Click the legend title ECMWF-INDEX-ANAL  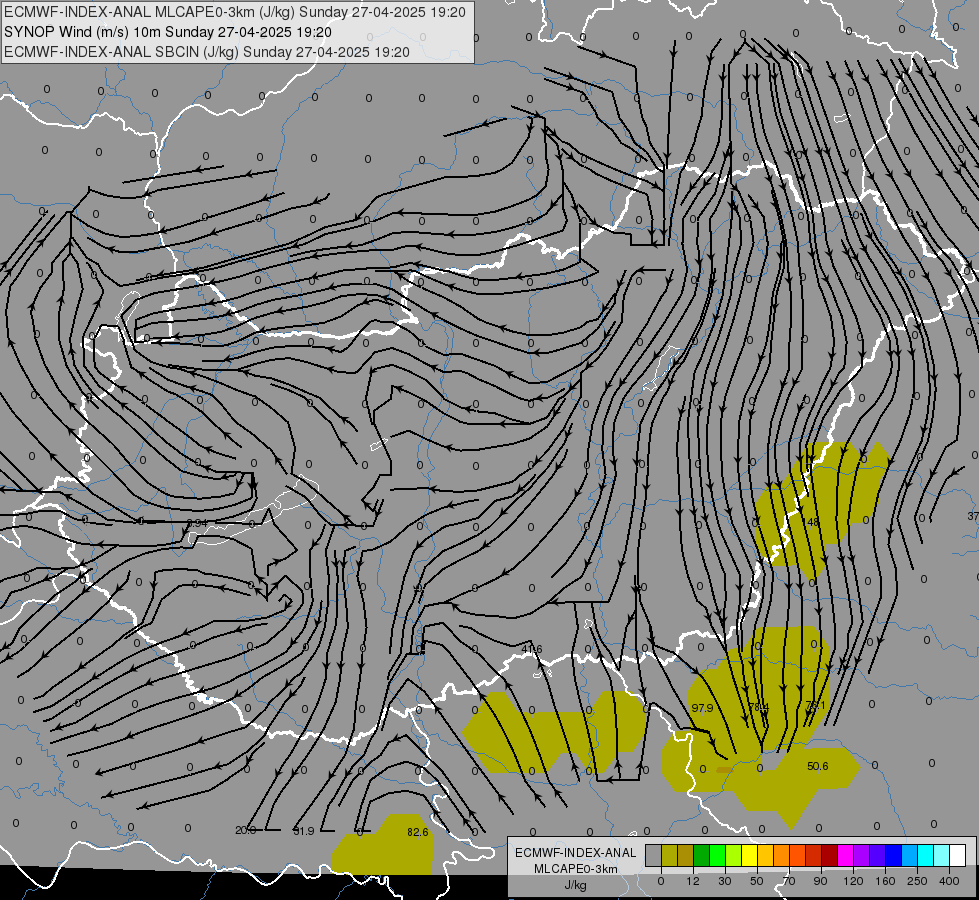click(x=575, y=853)
